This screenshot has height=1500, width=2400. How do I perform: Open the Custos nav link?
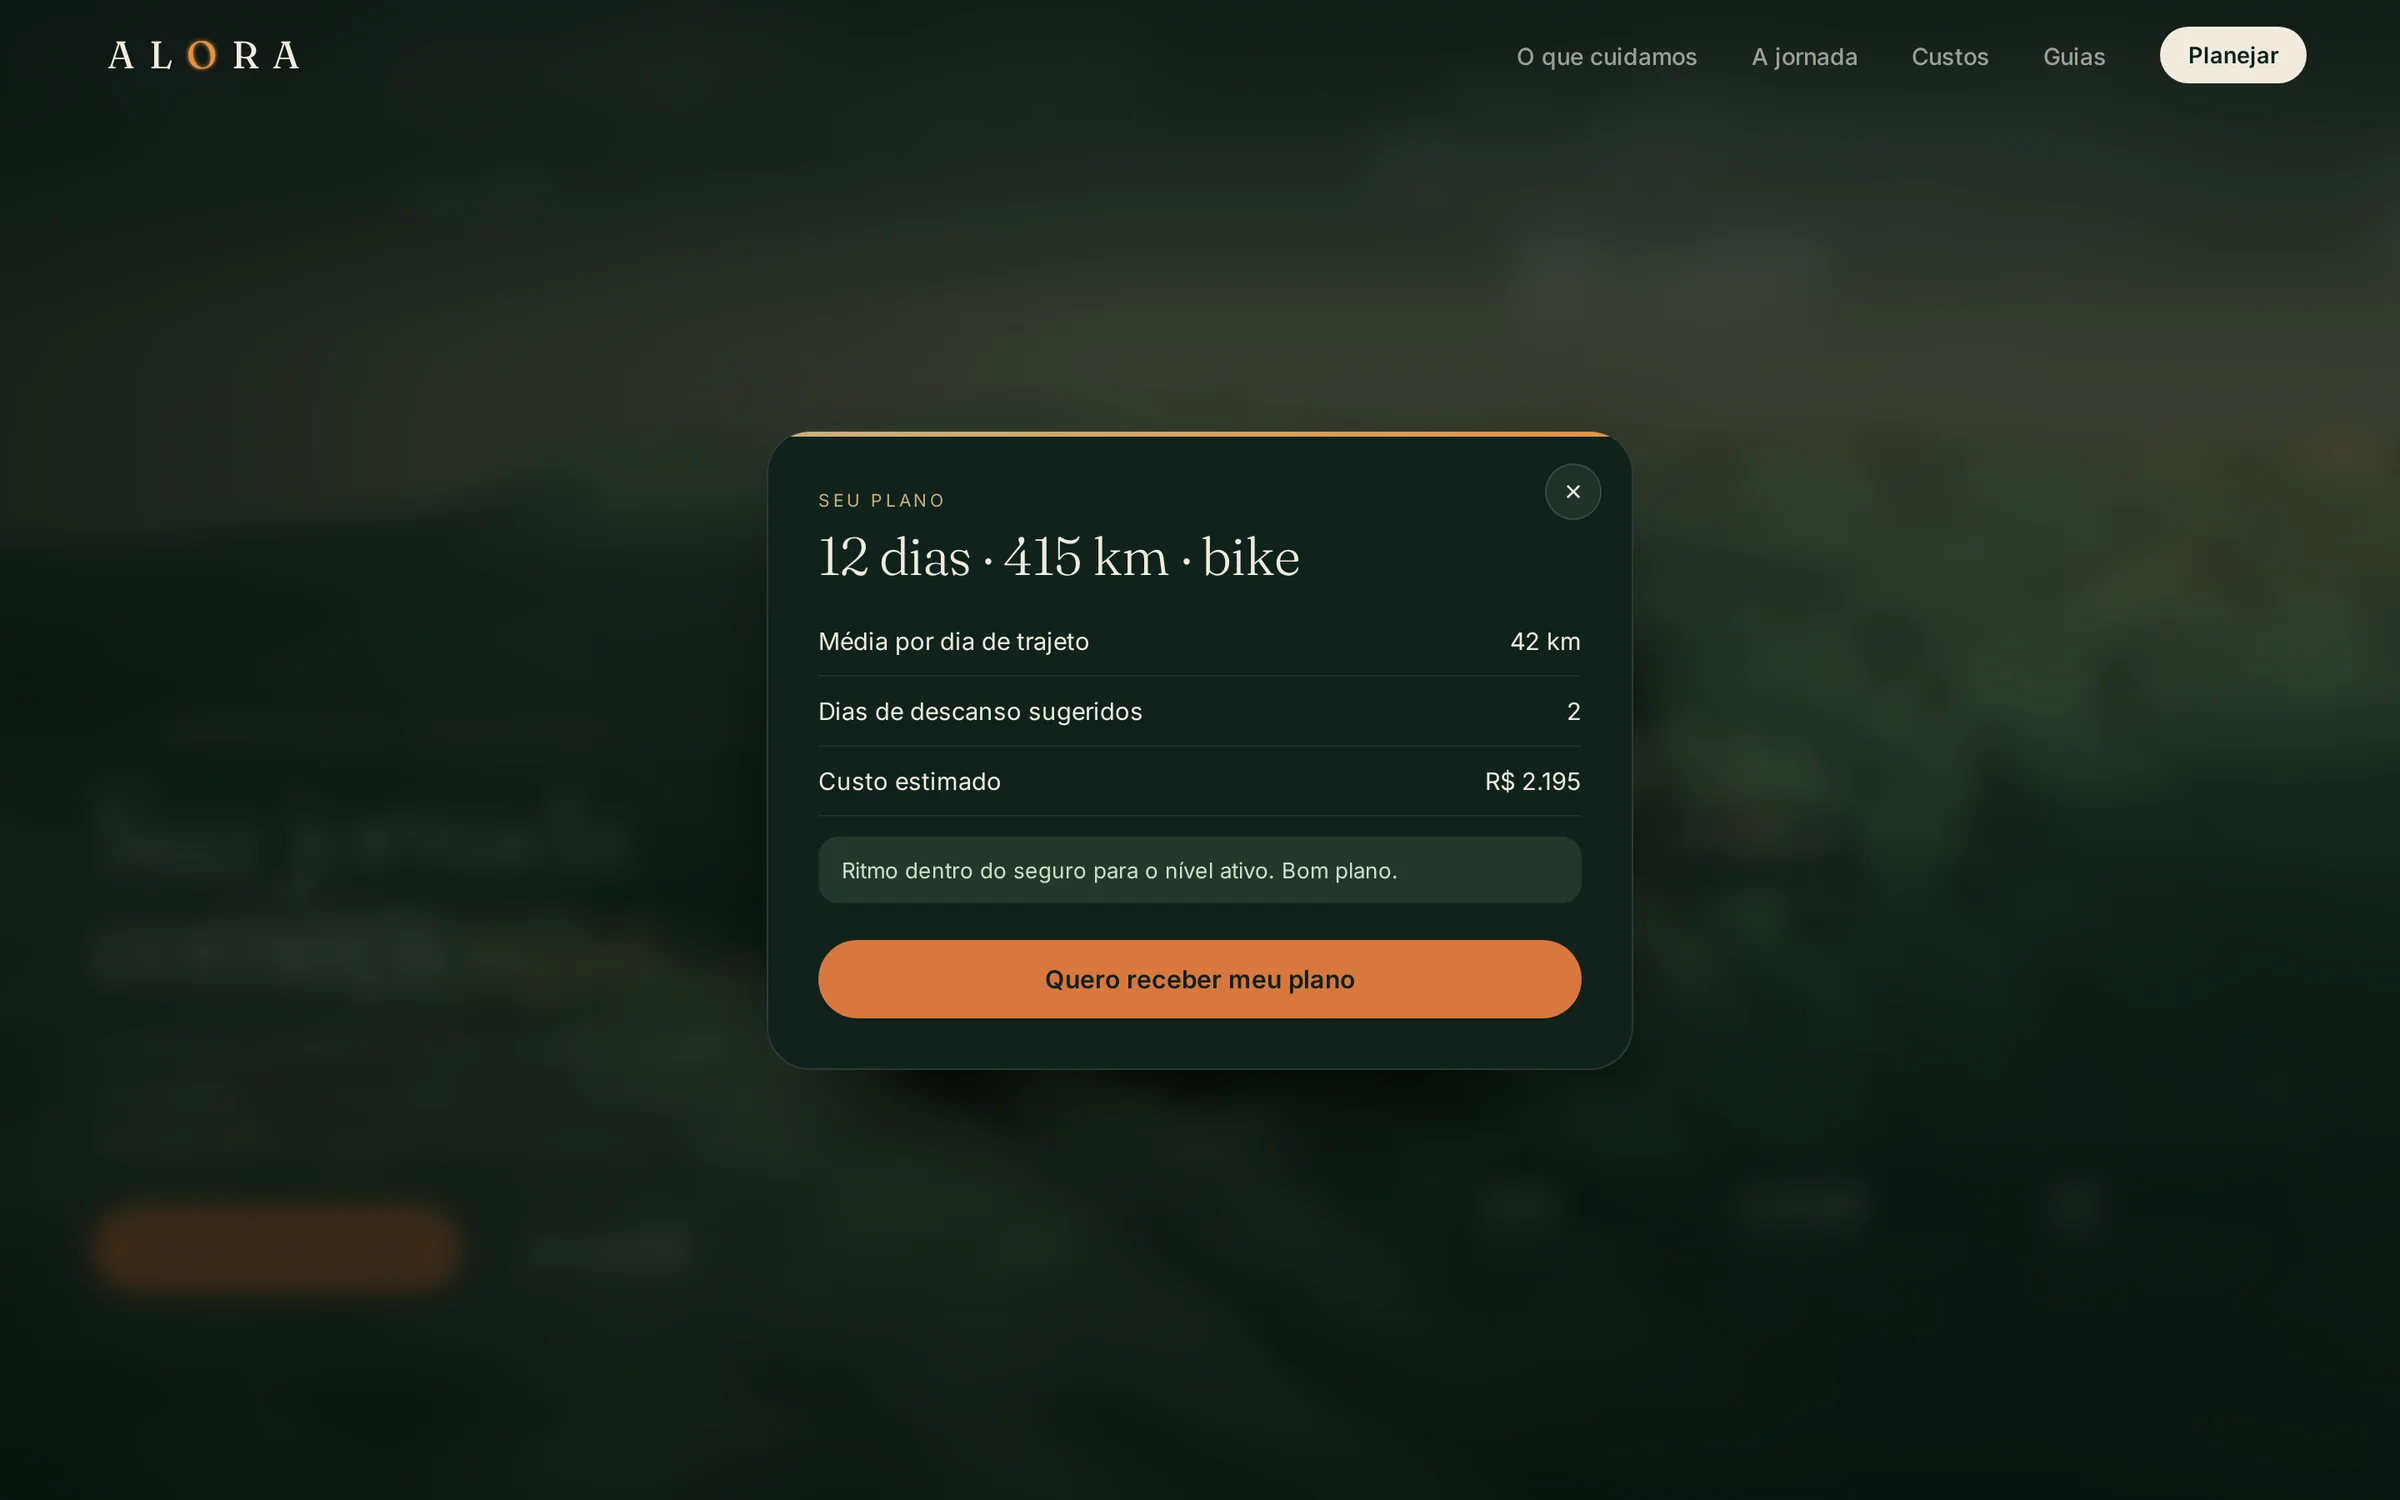(x=1950, y=56)
